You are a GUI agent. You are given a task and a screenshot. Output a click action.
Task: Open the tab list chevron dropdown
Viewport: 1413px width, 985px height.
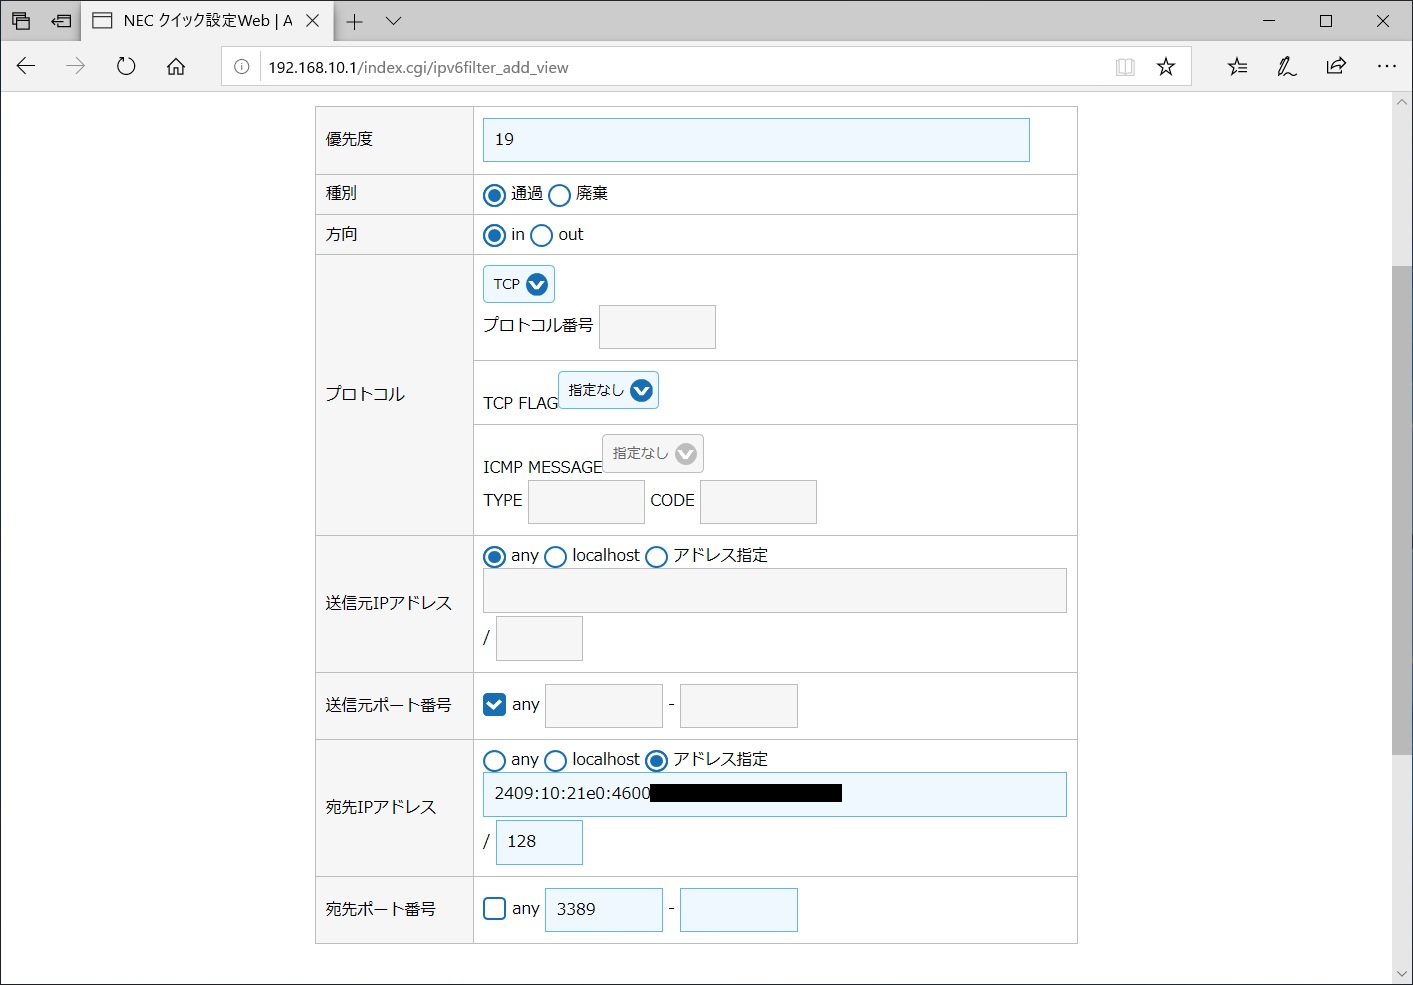pos(394,21)
